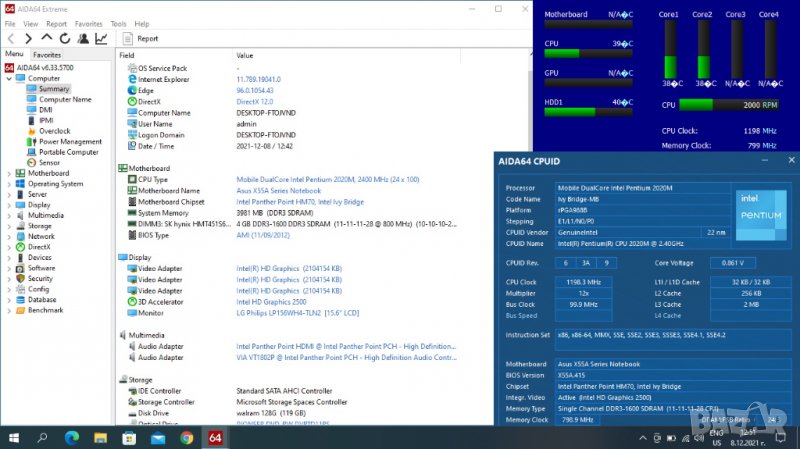Click the Up level arrow icon

click(47, 38)
